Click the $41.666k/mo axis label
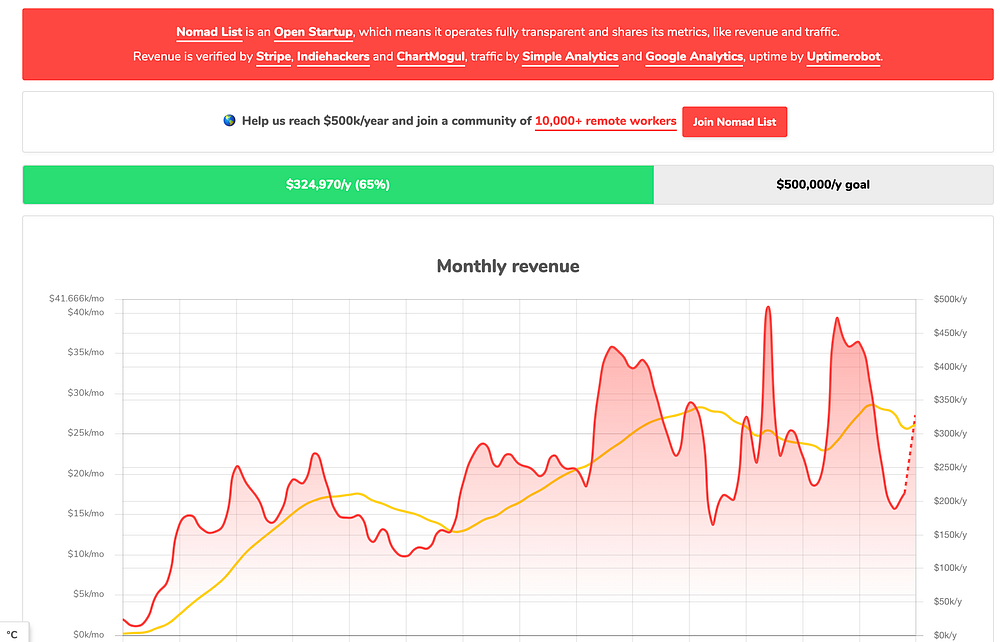 click(x=77, y=298)
